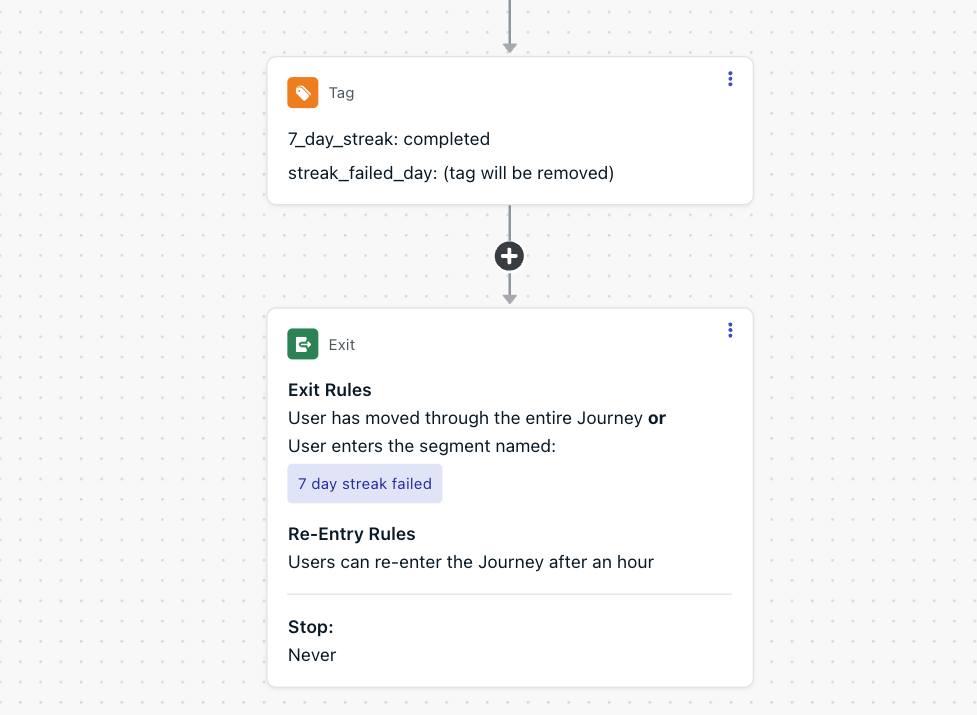Click the 'User has moved through the entire Journey' rule
The height and width of the screenshot is (715, 977).
tap(465, 418)
